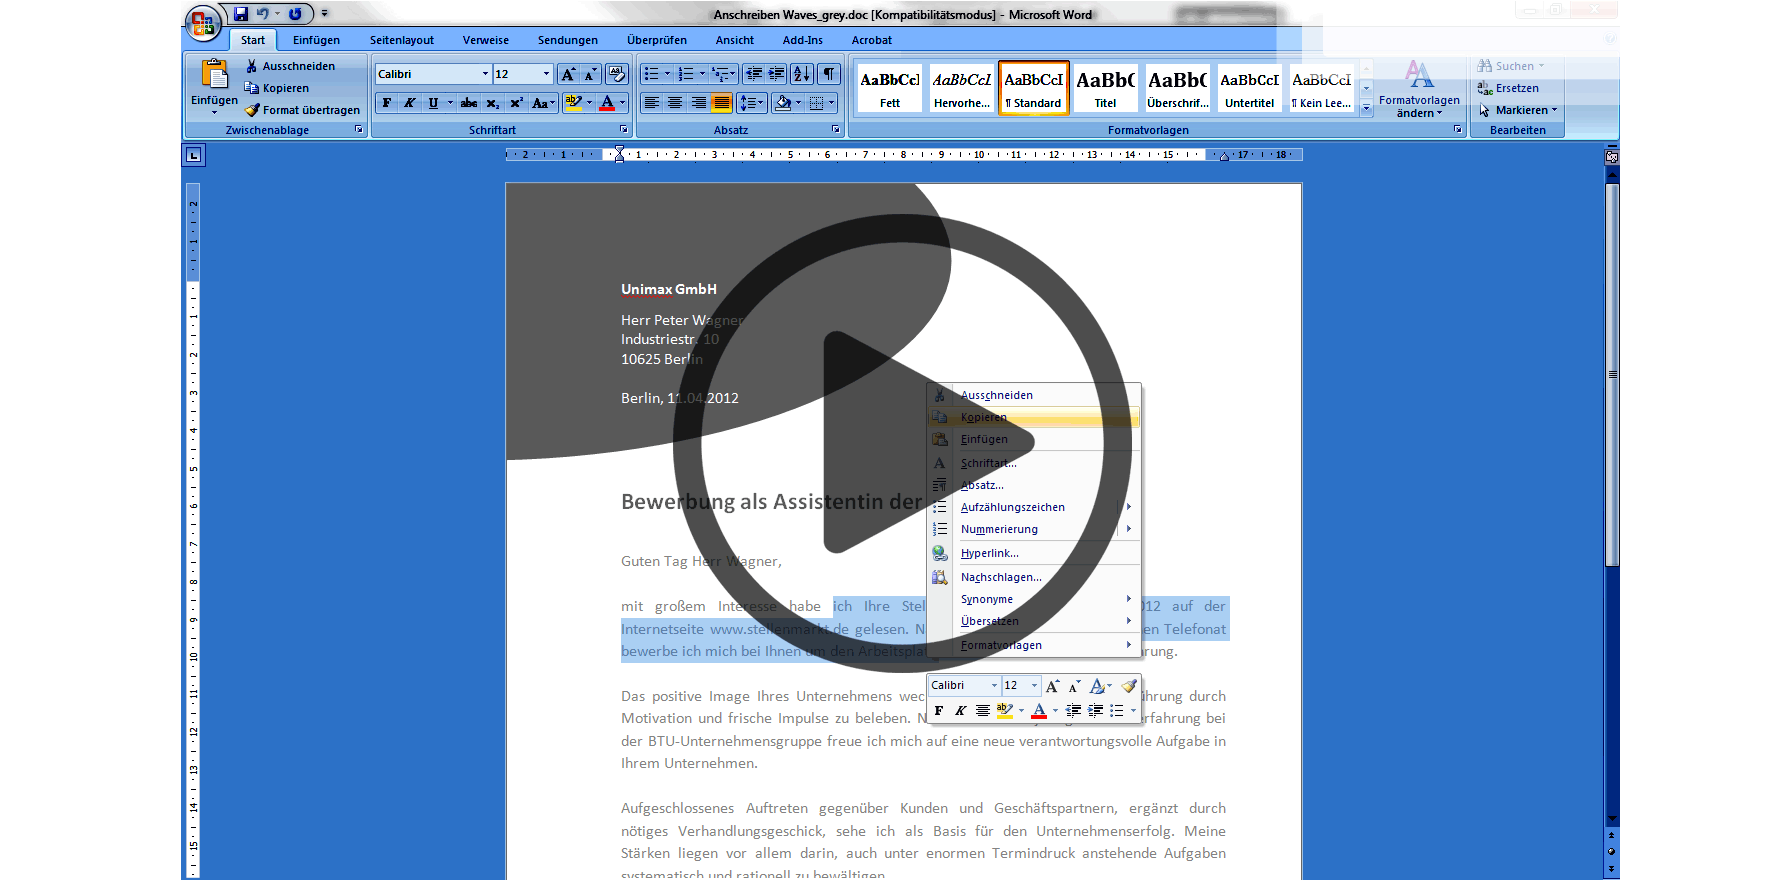
Task: Click the red font color button in ribbon
Action: (607, 103)
